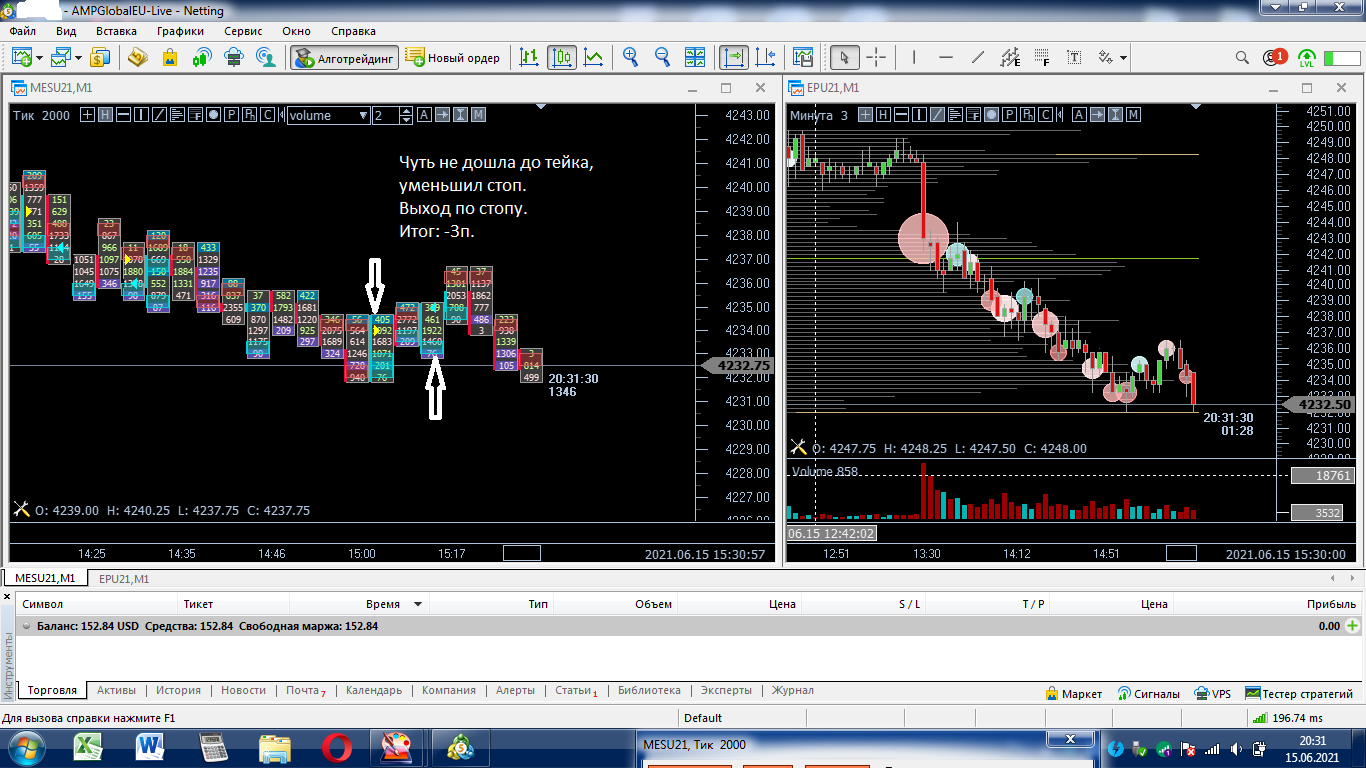Collapse the Баланс summary row
This screenshot has height=768, width=1366.
pos(26,626)
